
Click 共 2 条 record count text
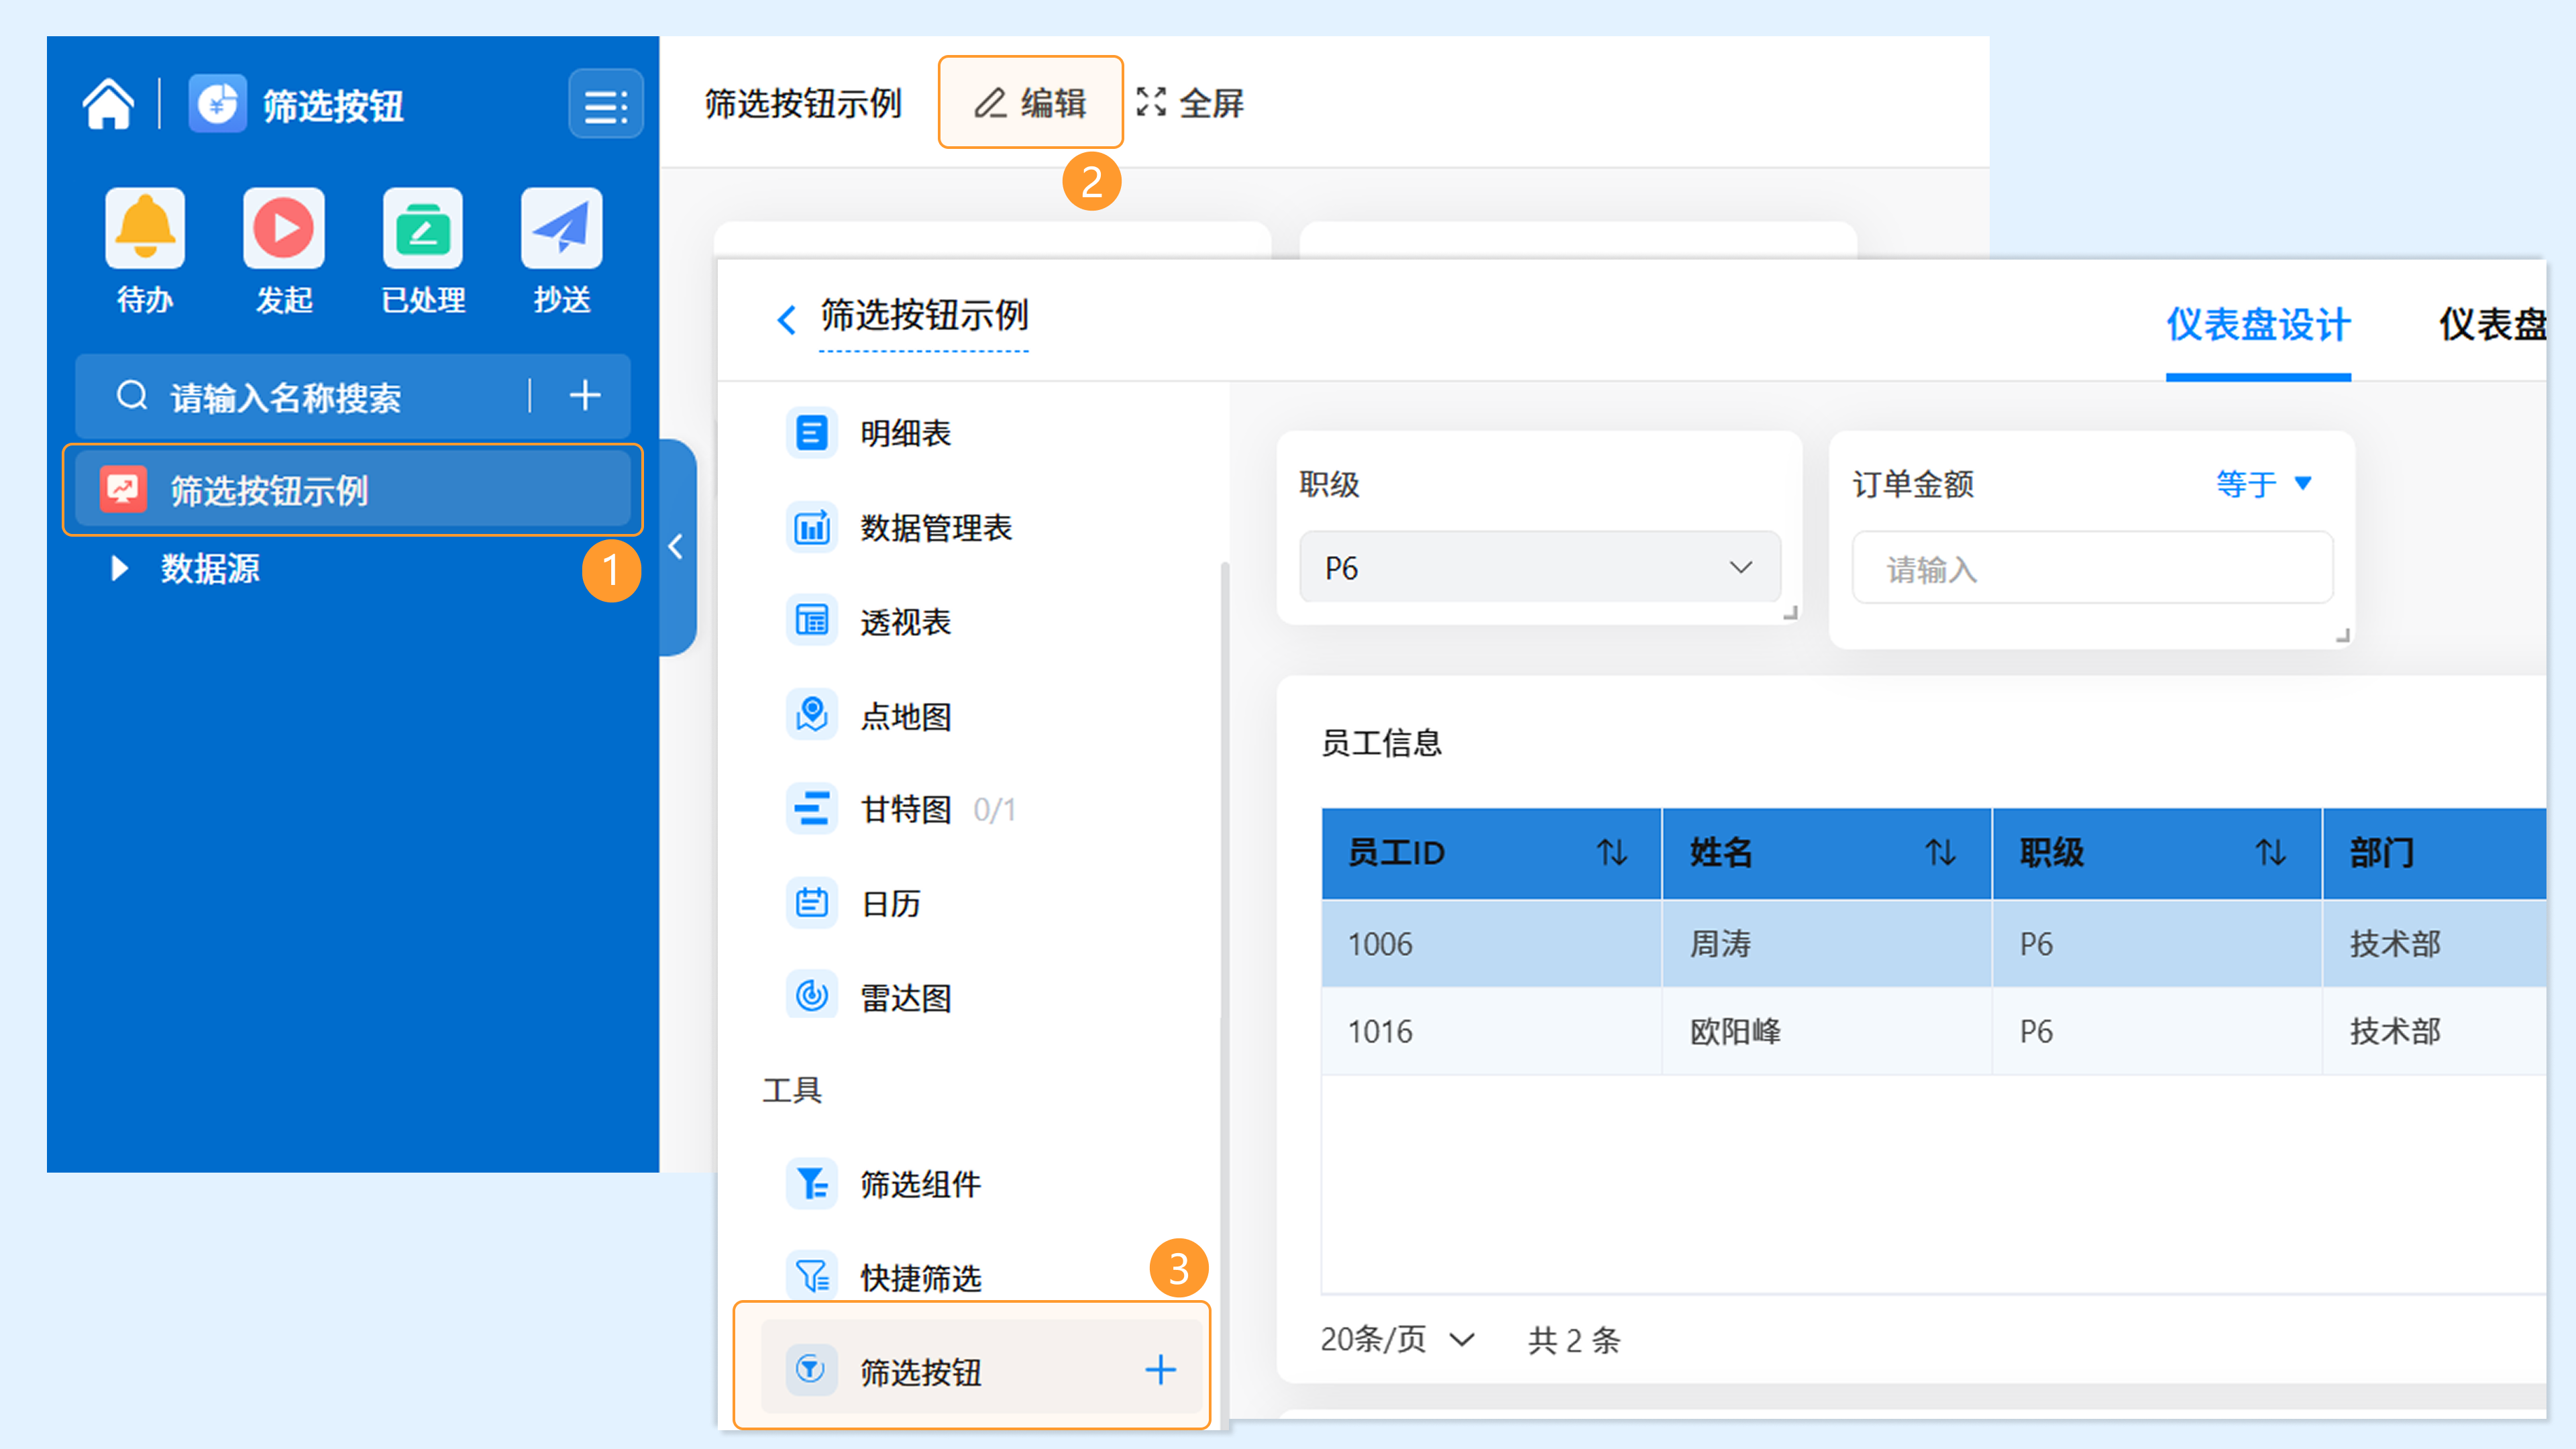coord(1574,1340)
